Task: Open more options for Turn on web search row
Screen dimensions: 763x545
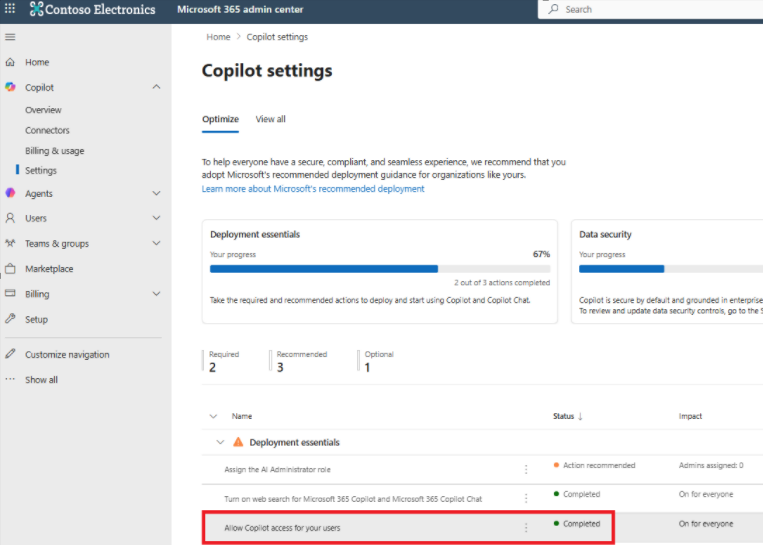Action: pos(526,499)
